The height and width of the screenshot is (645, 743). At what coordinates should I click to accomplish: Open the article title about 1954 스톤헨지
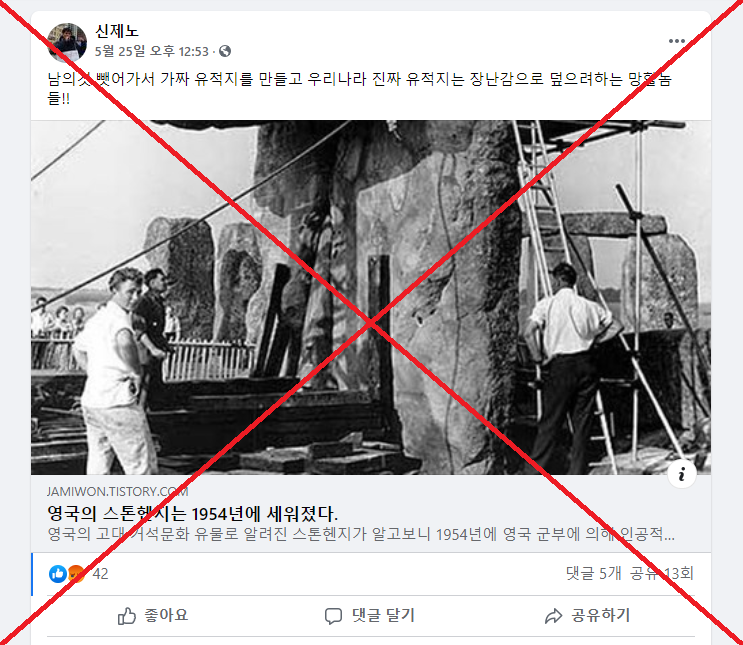[192, 514]
